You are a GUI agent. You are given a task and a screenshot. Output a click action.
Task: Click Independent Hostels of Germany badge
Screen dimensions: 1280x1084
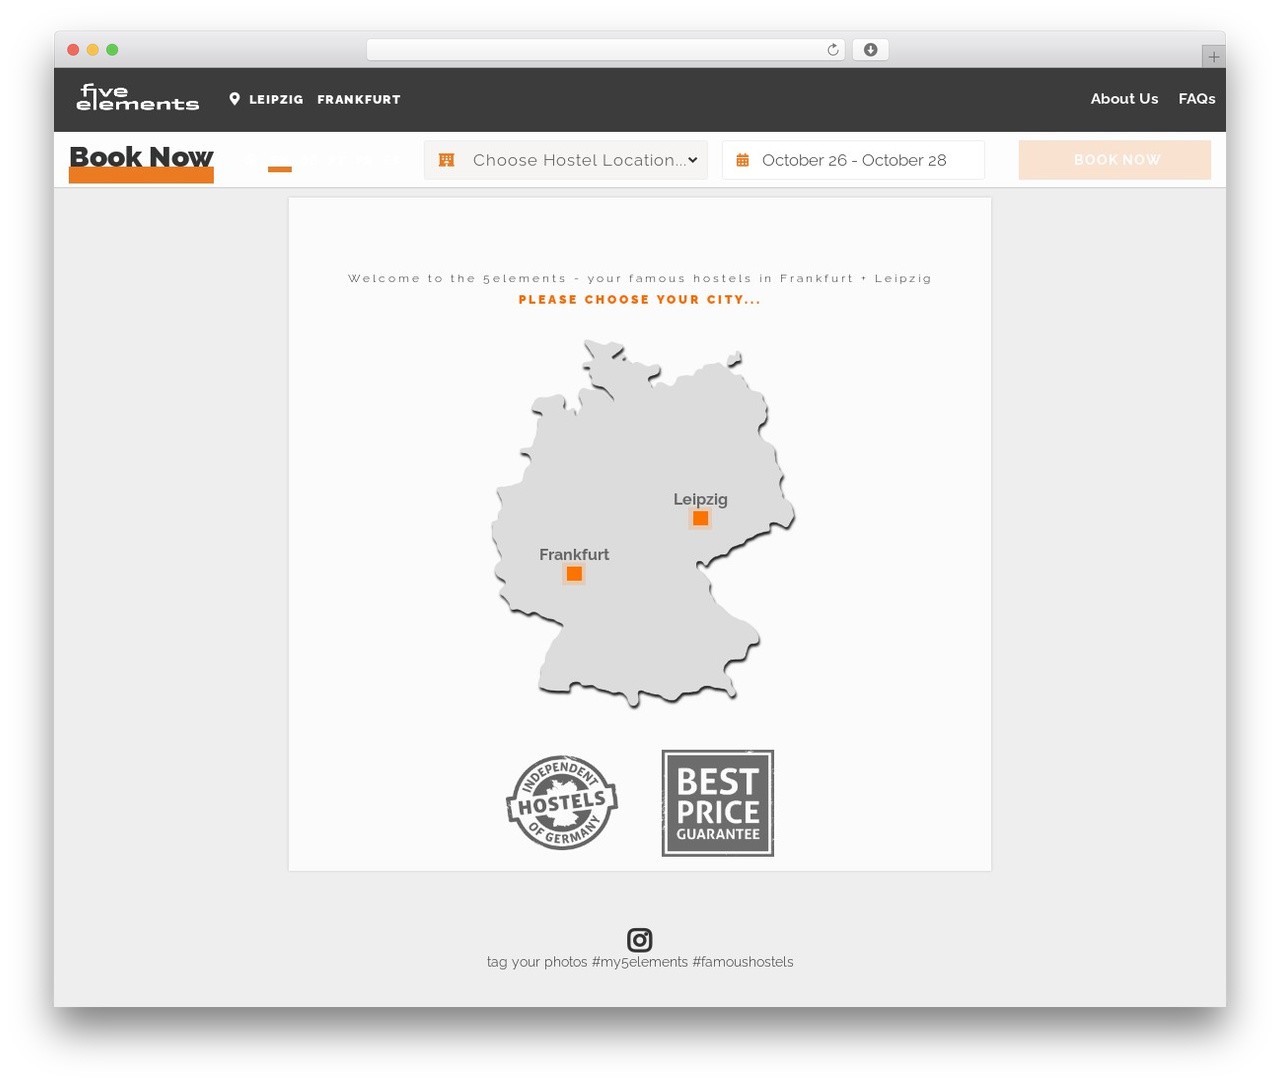click(x=562, y=802)
